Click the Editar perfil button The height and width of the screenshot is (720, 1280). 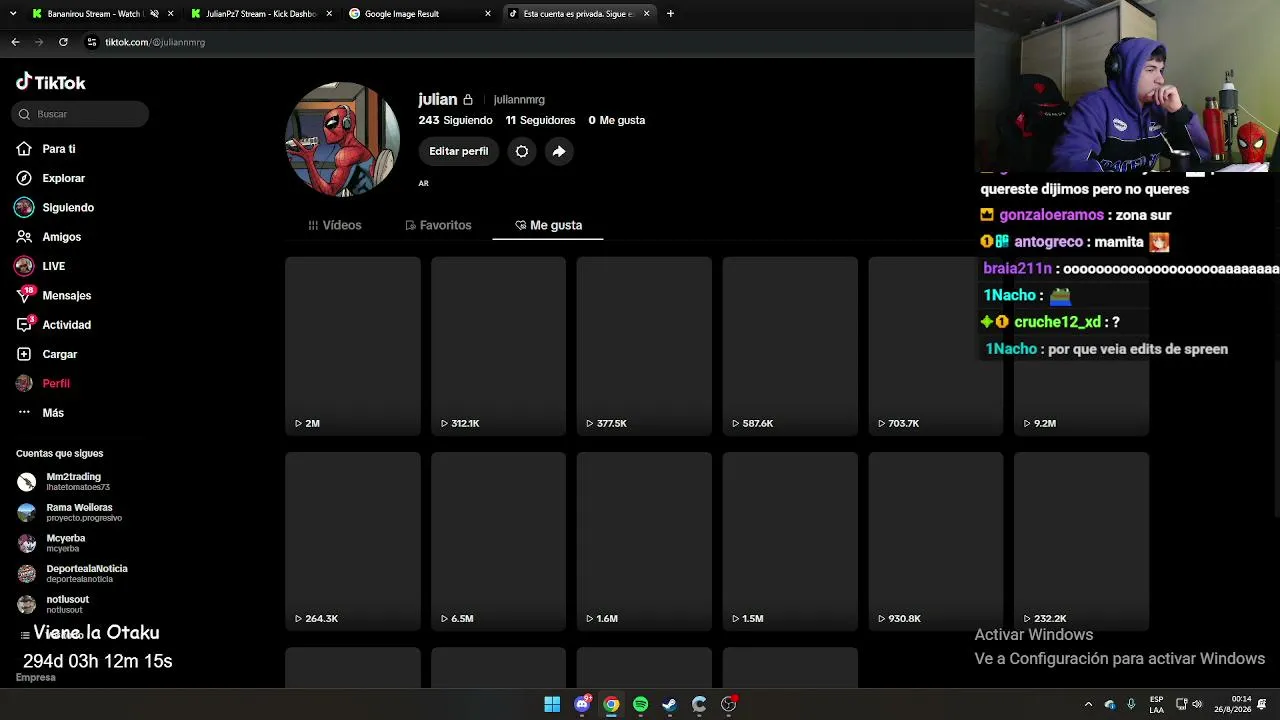point(459,151)
